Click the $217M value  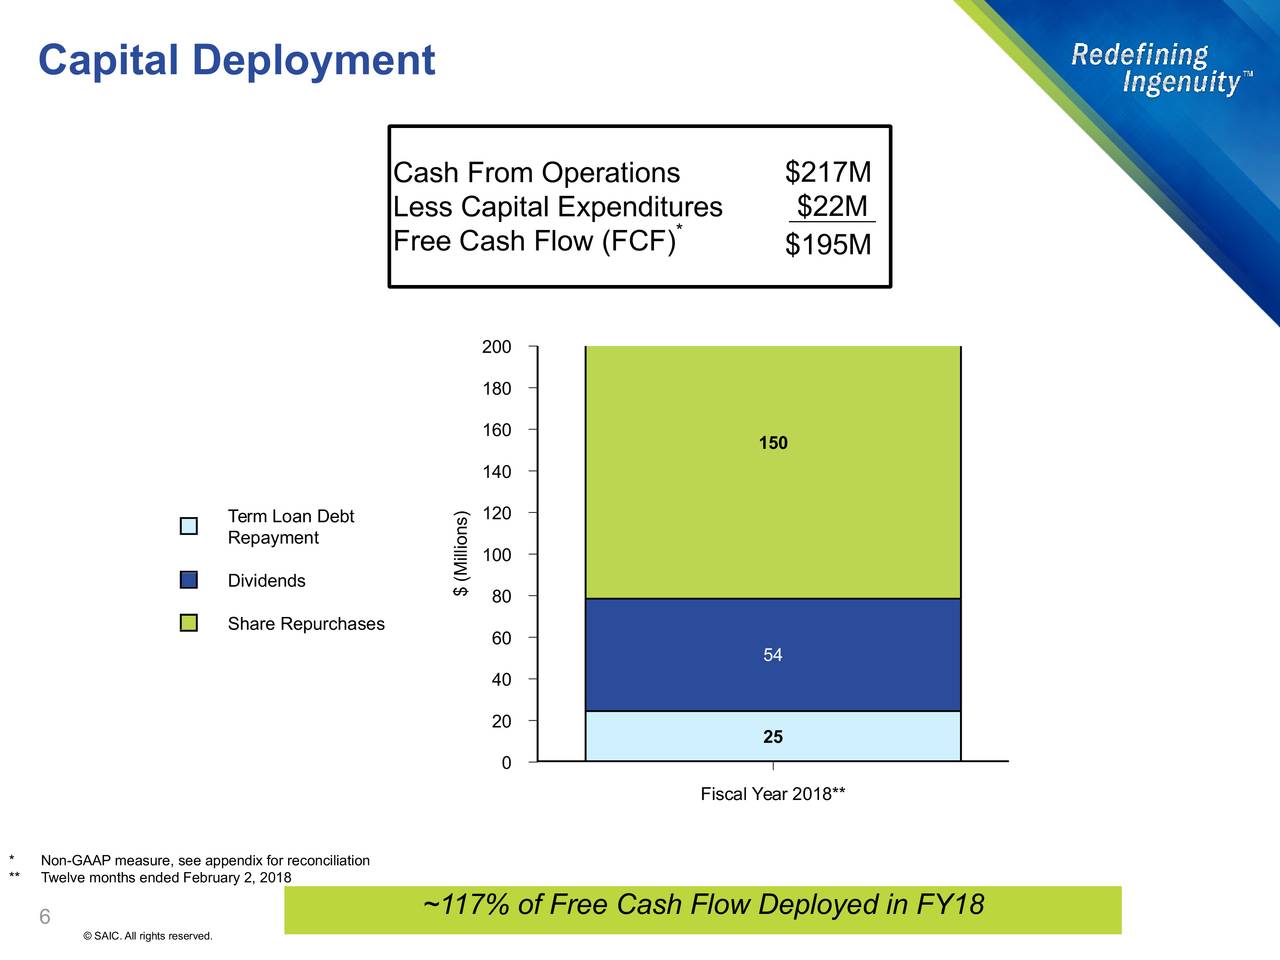tap(828, 173)
